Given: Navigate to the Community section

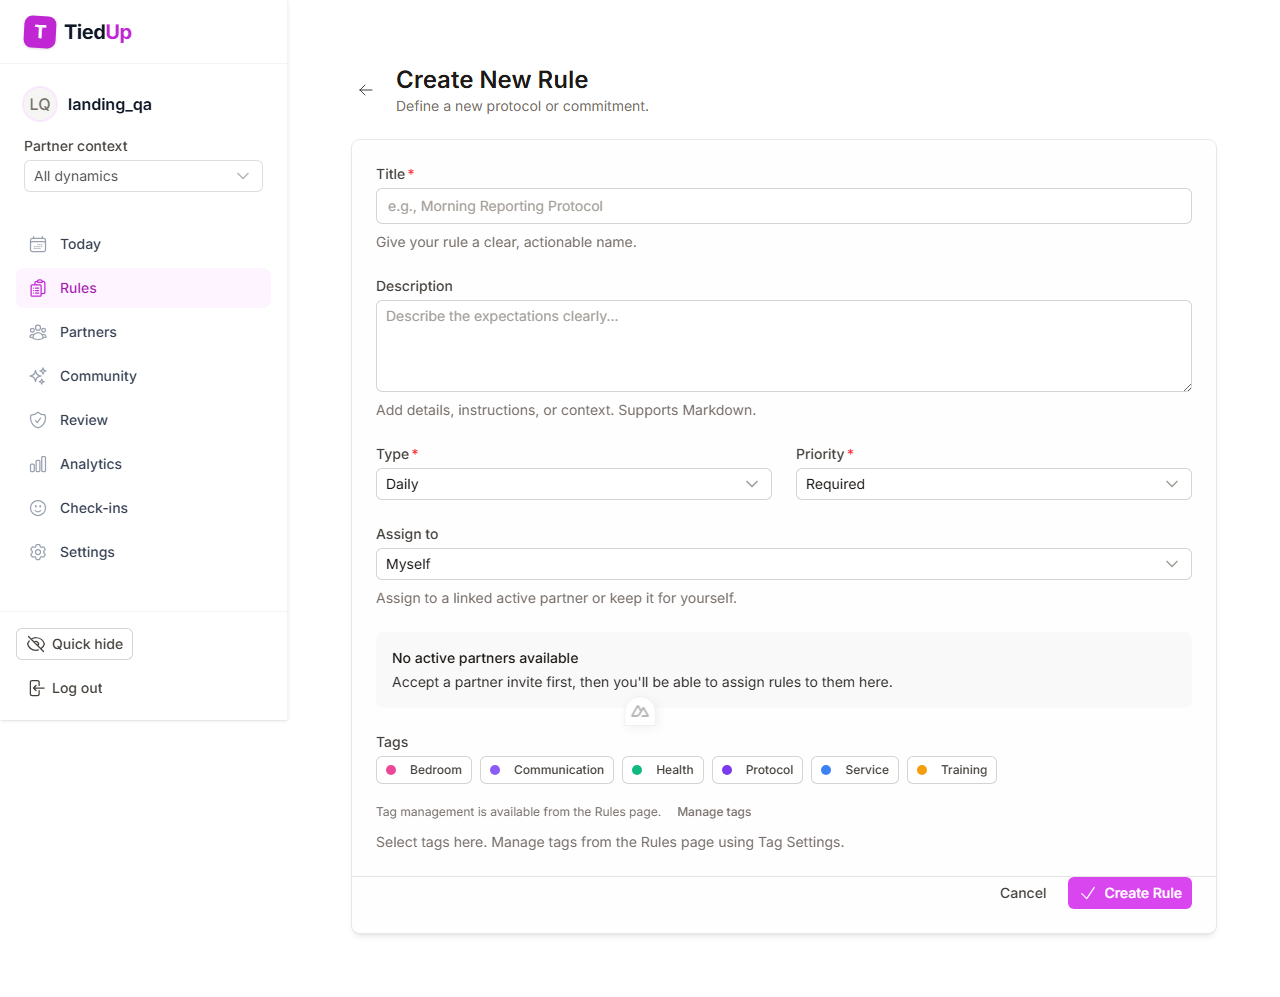Looking at the screenshot, I should [98, 376].
